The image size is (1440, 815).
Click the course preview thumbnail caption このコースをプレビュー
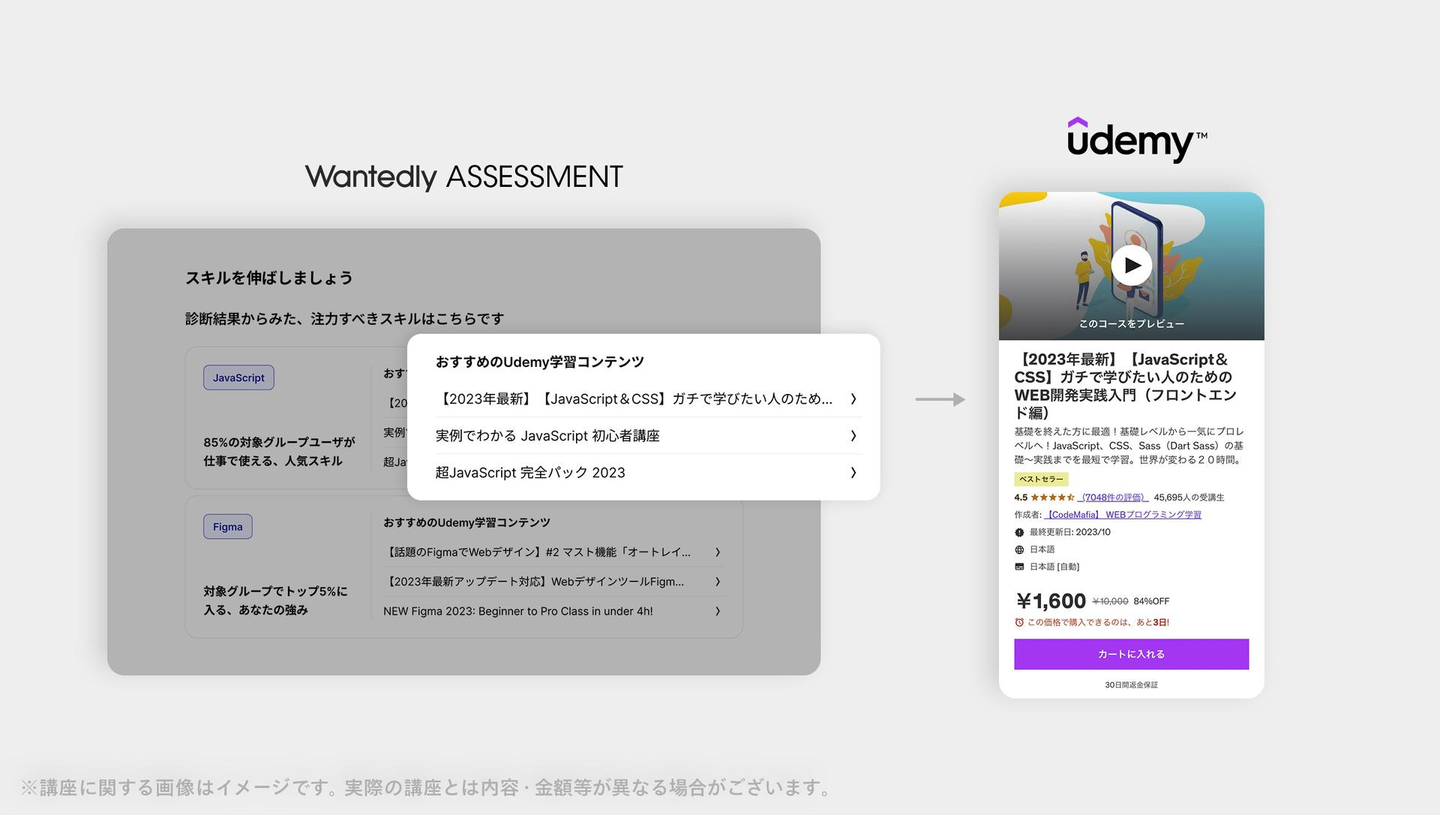point(1131,324)
